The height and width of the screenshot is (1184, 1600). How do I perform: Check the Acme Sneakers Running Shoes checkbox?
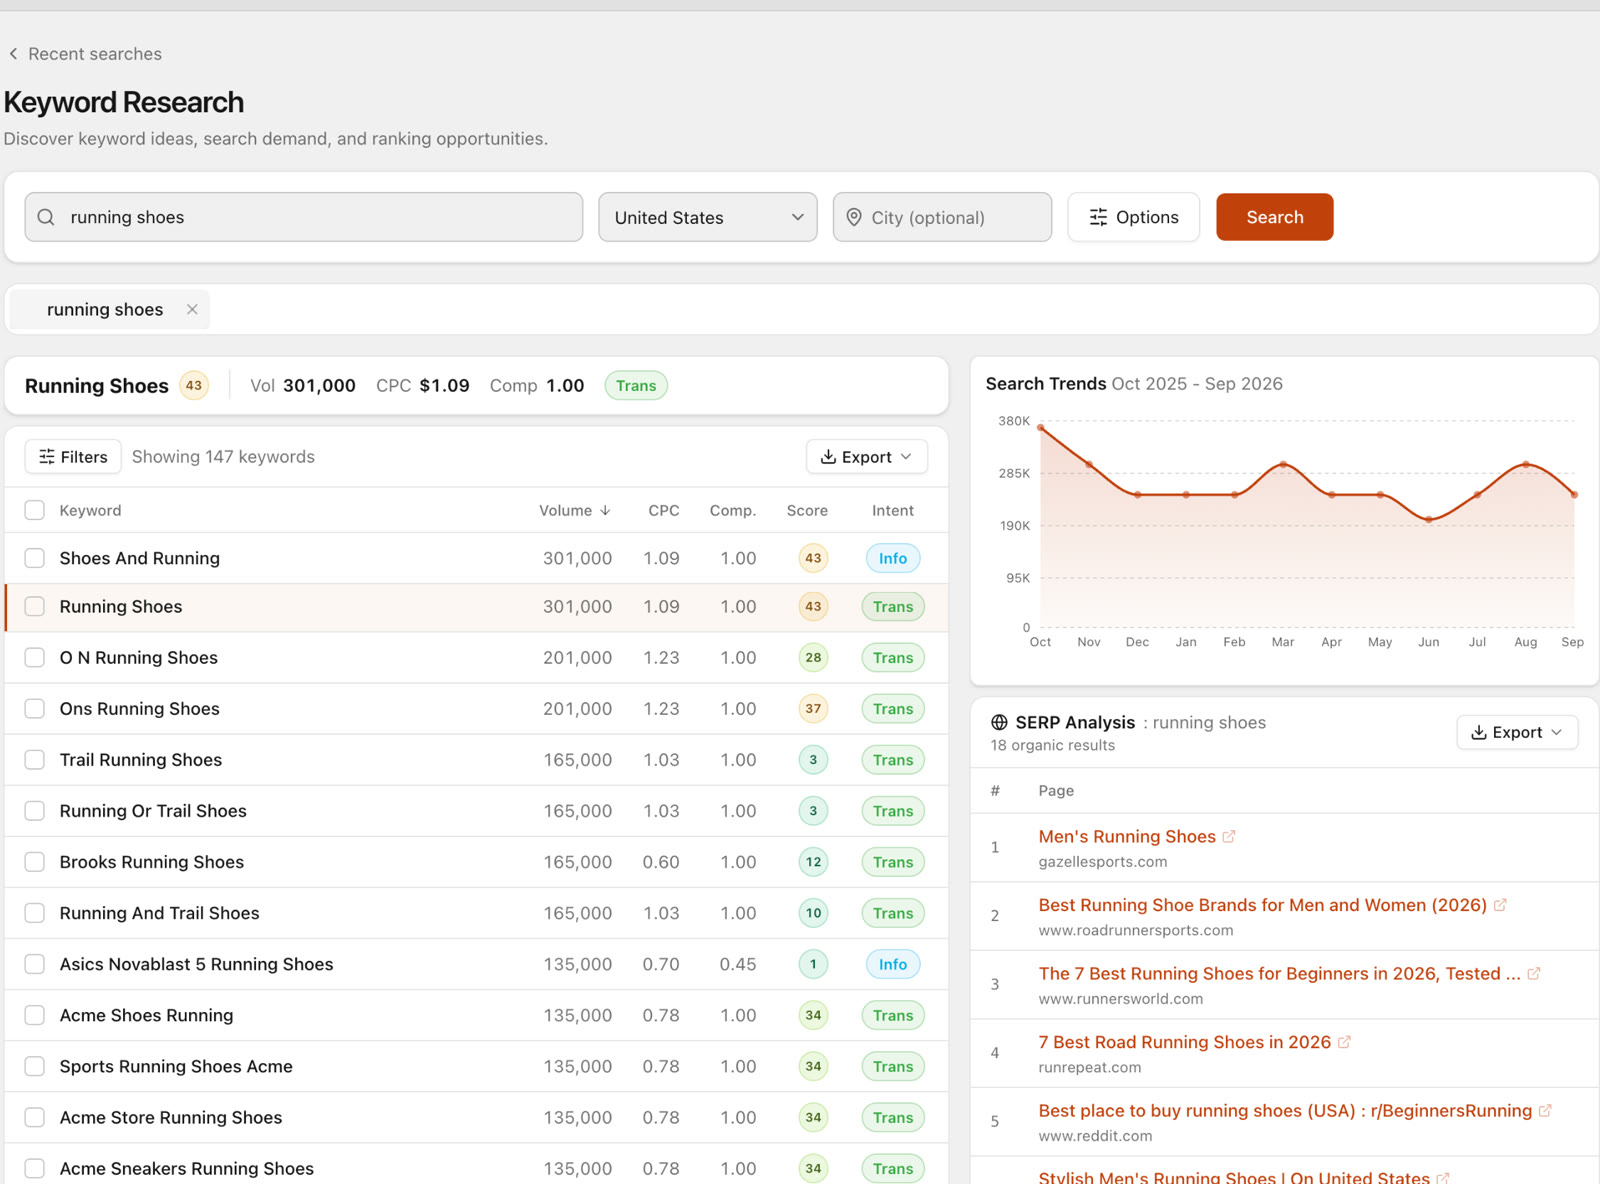click(35, 1168)
